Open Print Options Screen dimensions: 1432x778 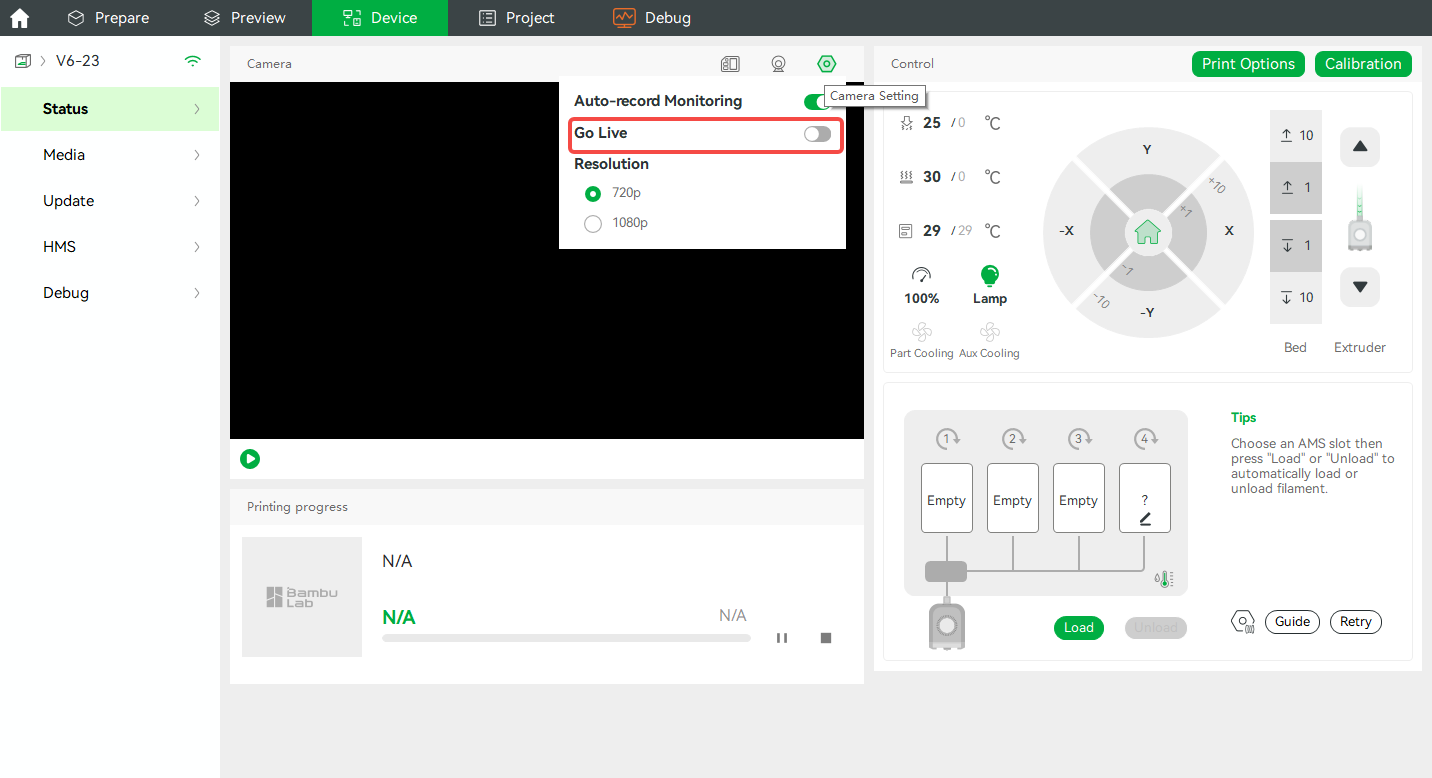[1248, 64]
